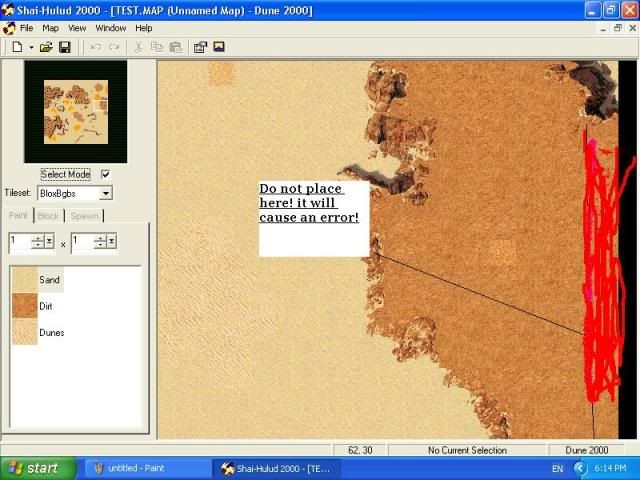Click the New Map toolbar icon
Image resolution: width=640 pixels, height=480 pixels.
pos(17,47)
